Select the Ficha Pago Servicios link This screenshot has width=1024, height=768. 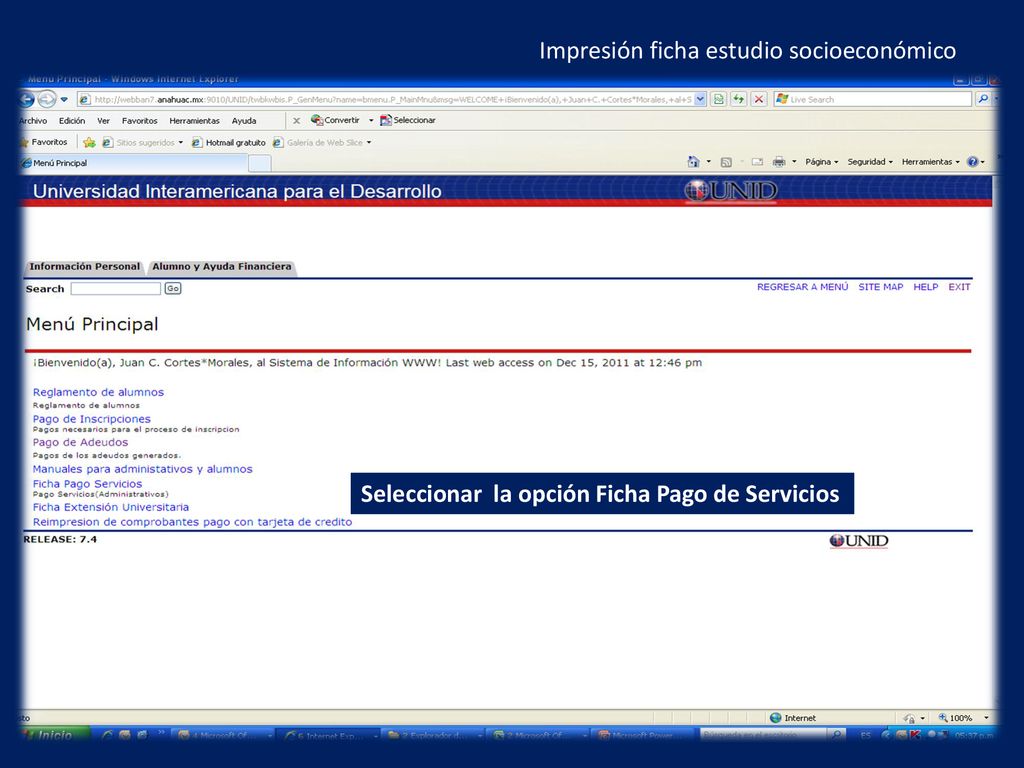point(88,484)
